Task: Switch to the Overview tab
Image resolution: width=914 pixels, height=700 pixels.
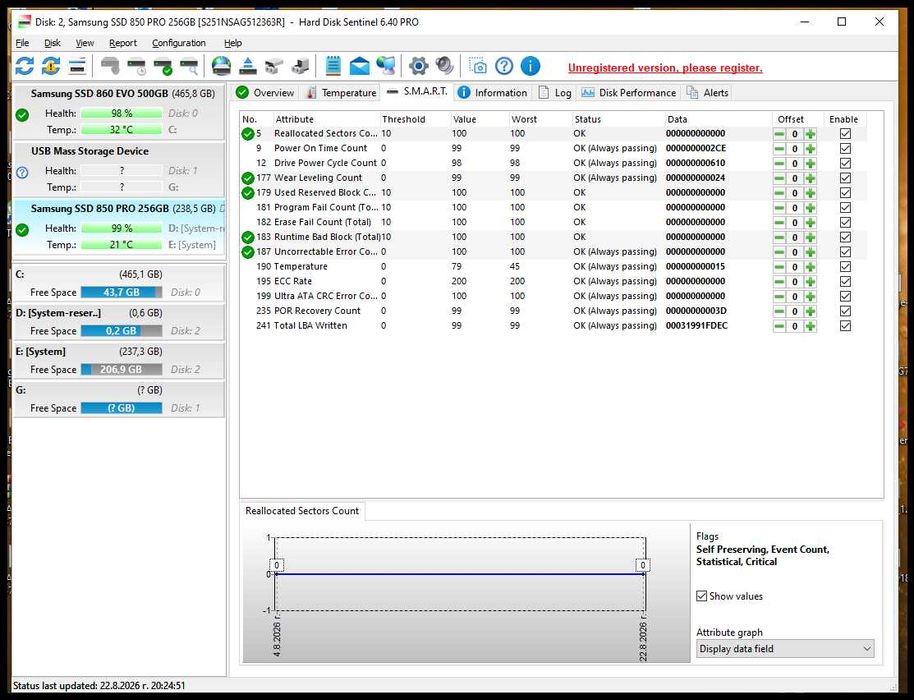Action: tap(266, 93)
